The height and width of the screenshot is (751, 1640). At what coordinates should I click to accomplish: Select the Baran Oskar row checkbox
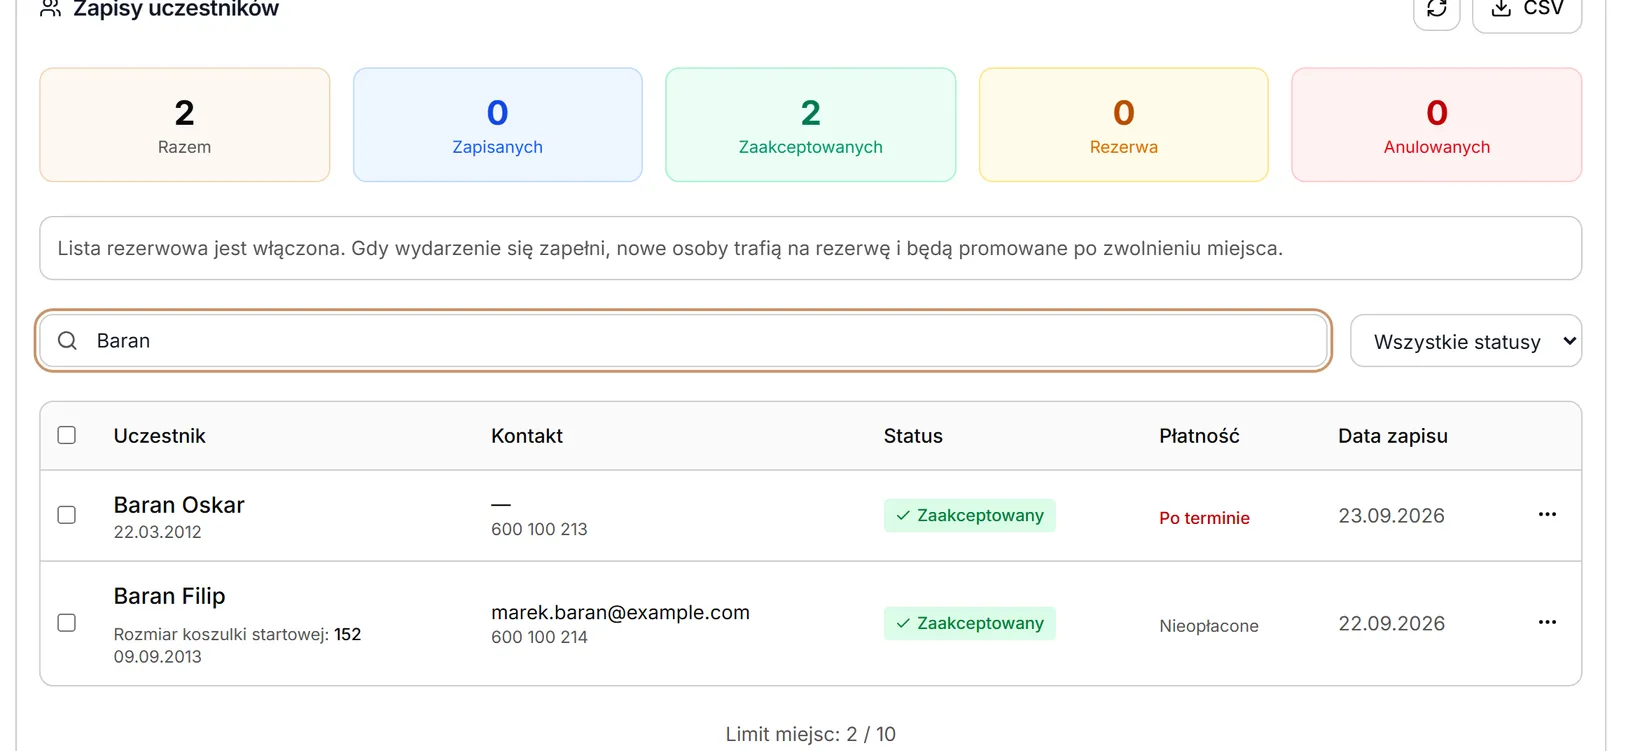click(67, 515)
